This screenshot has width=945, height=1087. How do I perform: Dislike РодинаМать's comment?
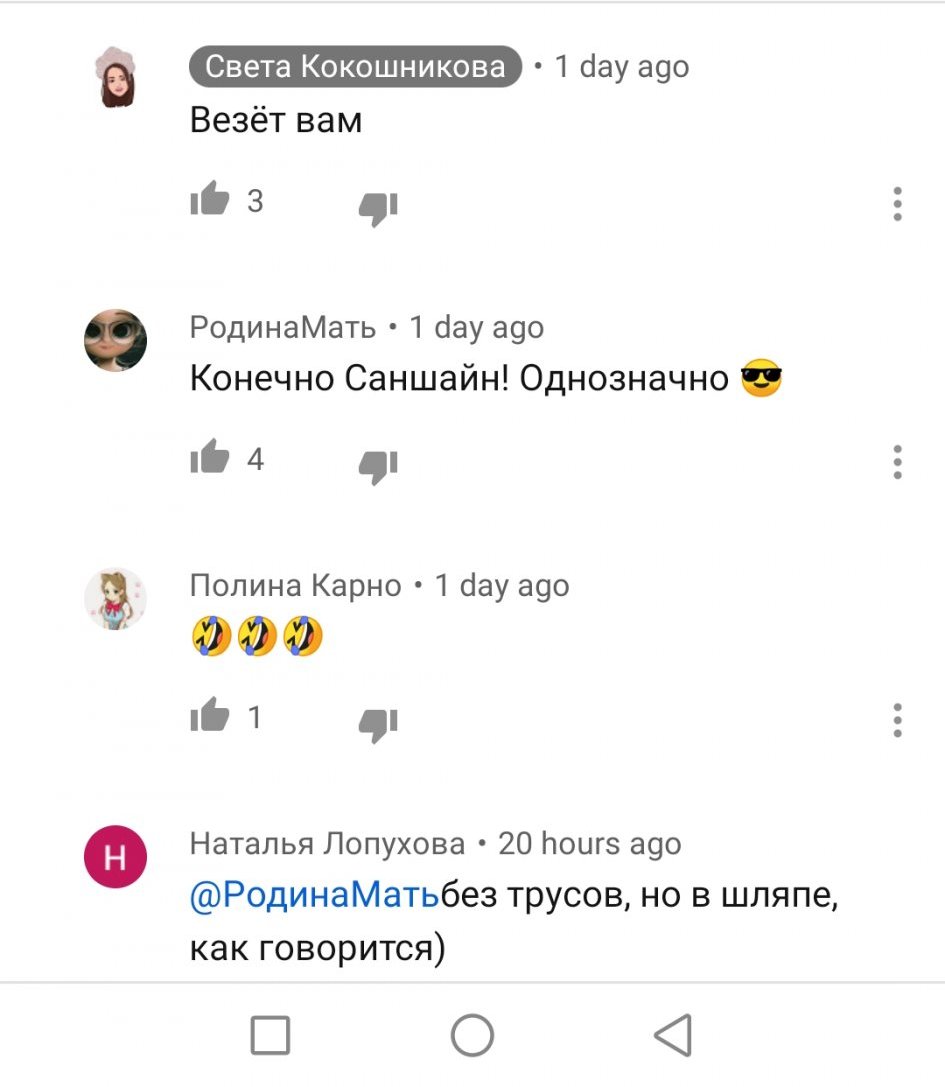(x=378, y=466)
